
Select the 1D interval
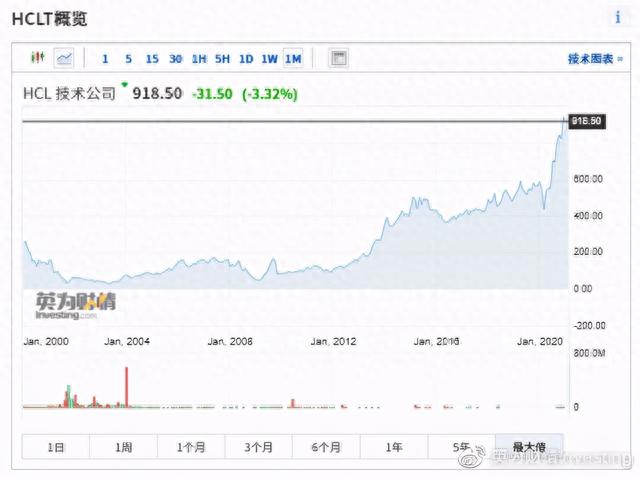(246, 59)
